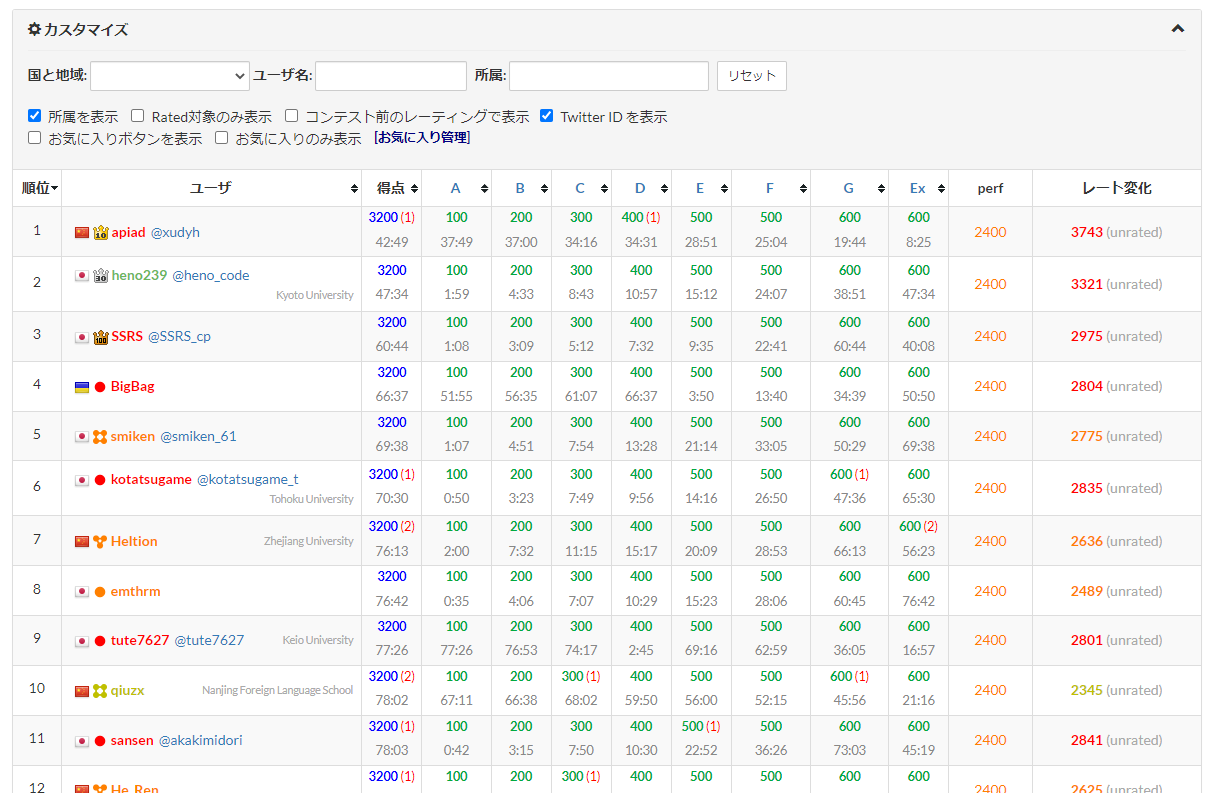
Task: Uncheck the 所属を表示 checkbox
Action: 35,116
